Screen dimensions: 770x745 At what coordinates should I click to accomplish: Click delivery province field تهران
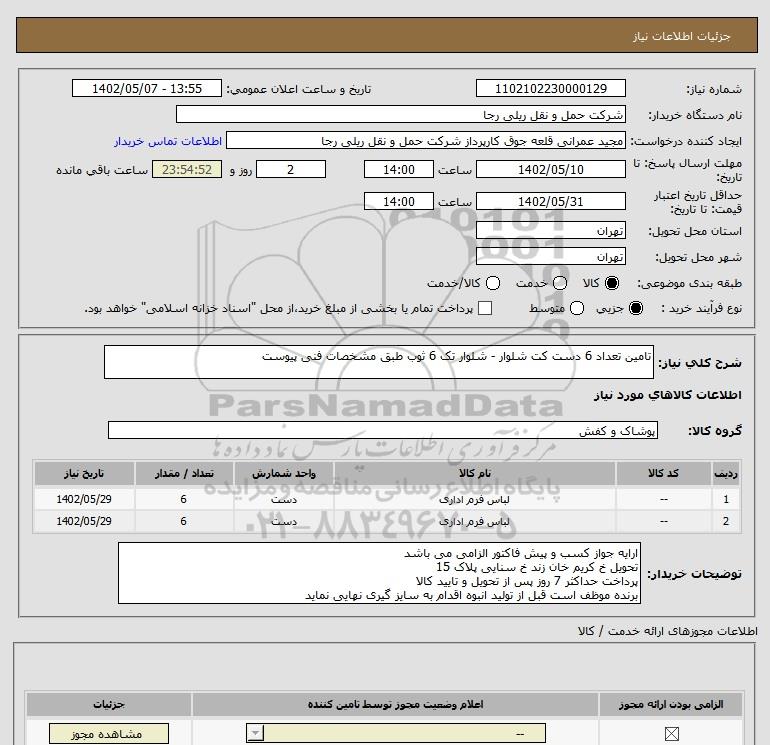[550, 230]
